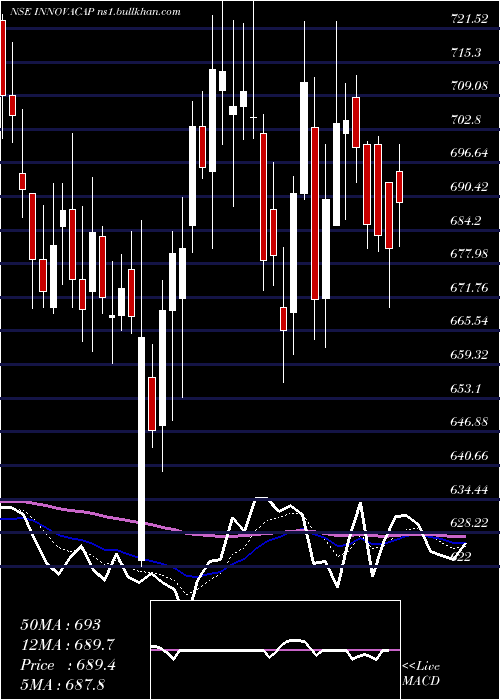
Task: Click the 50MA : 693 readout
Action: click(x=61, y=625)
